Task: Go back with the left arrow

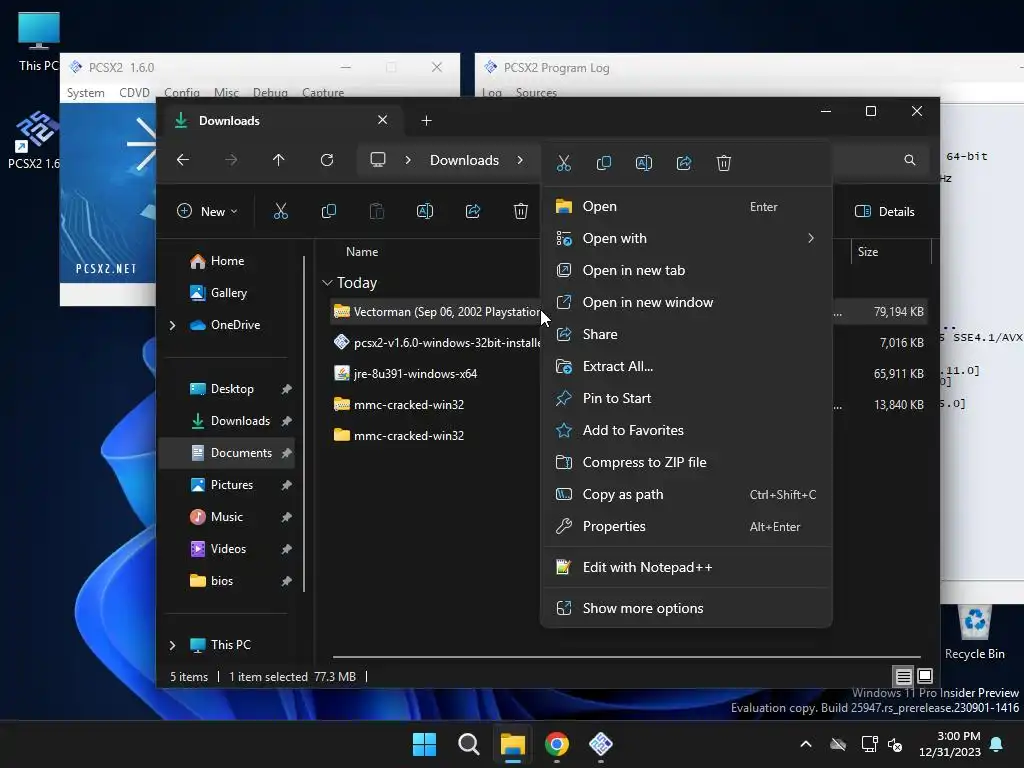Action: [183, 160]
